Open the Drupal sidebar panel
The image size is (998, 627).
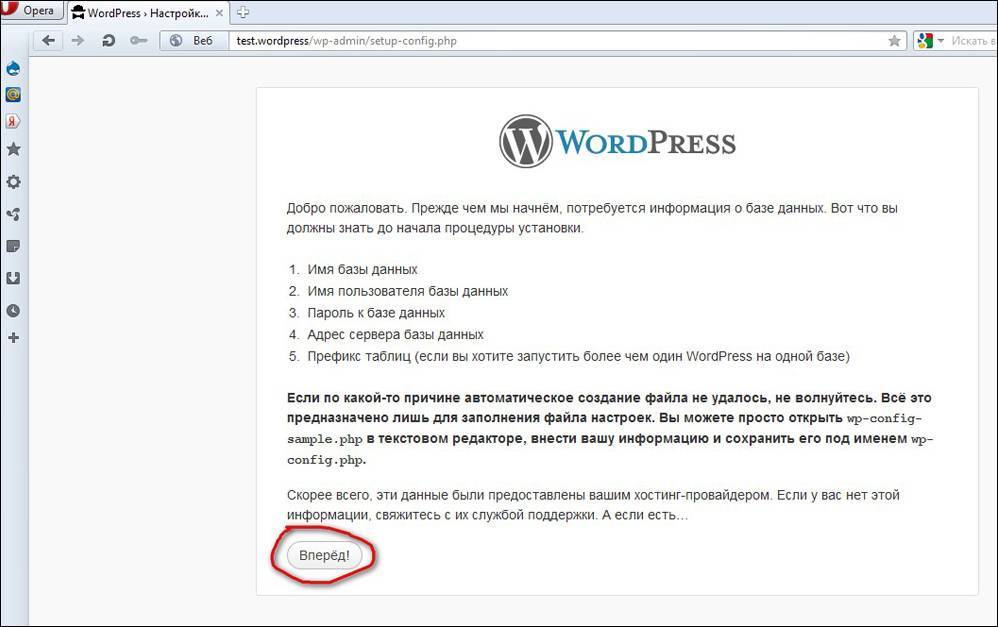coord(13,69)
